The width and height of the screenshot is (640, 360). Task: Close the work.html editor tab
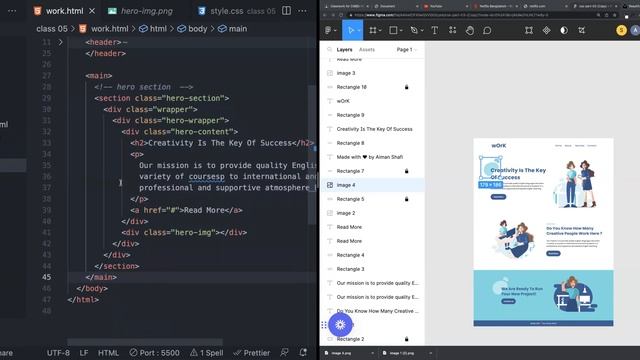(92, 11)
